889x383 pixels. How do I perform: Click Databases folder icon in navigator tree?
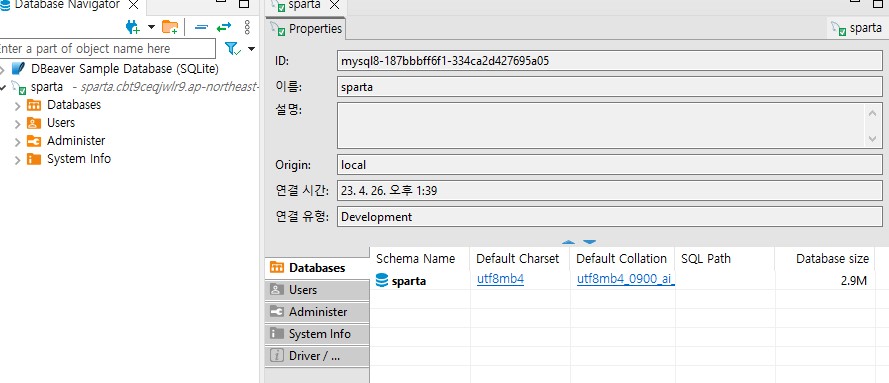tap(34, 105)
